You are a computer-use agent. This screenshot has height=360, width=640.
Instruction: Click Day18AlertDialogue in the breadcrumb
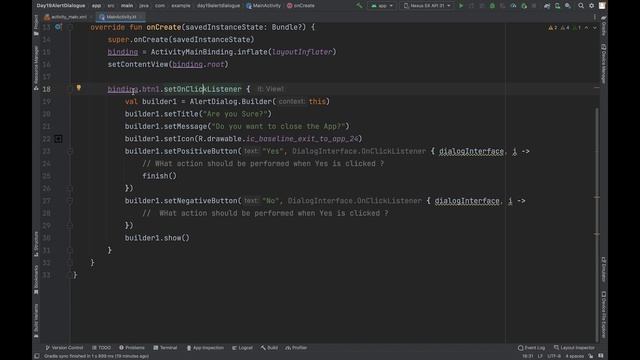pos(61,6)
